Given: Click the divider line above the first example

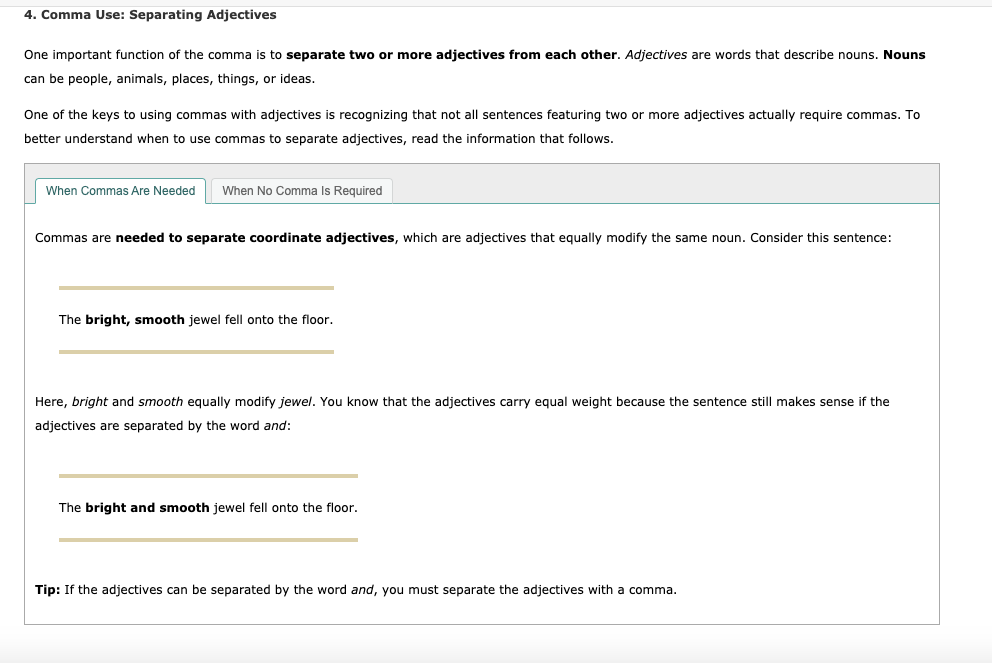Looking at the screenshot, I should coord(197,288).
